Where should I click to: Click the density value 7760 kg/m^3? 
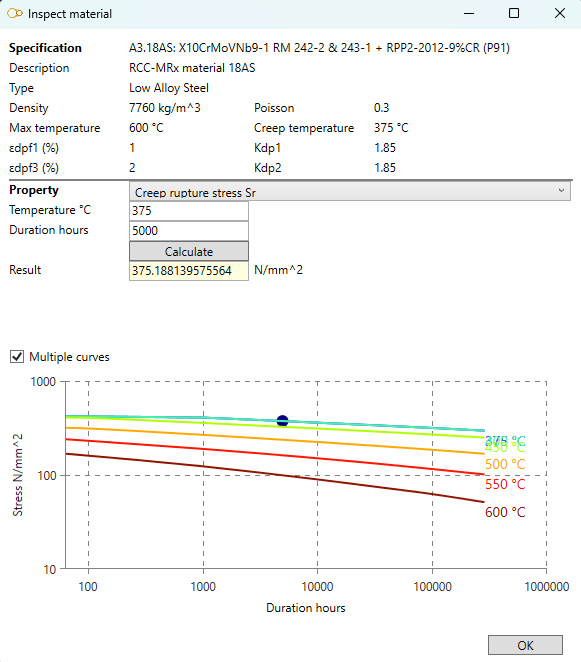point(165,108)
